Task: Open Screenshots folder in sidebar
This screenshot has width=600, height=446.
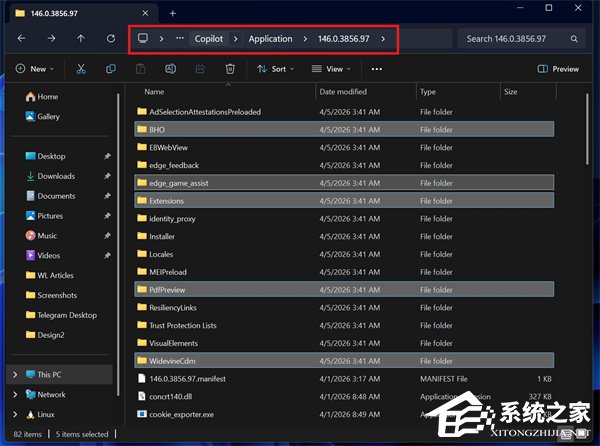Action: pos(51,295)
